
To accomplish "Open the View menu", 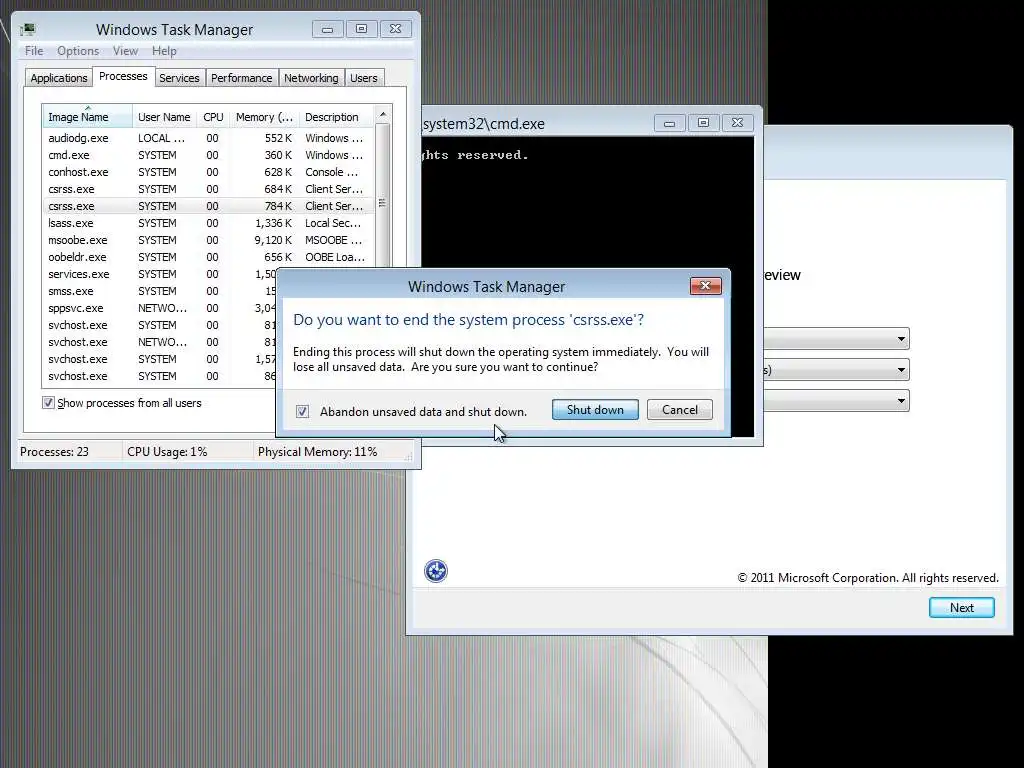I will 125,51.
